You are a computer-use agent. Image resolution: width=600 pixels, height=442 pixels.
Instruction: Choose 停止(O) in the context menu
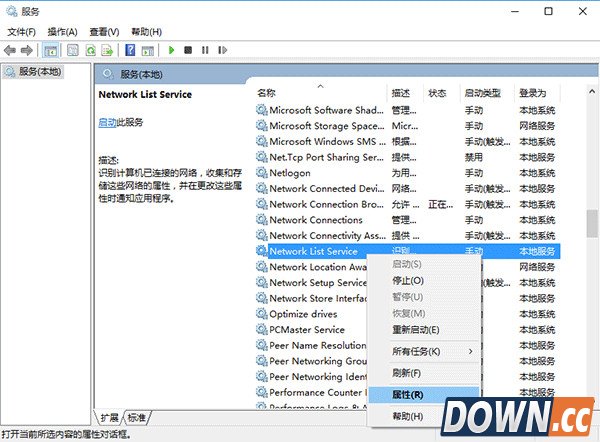pyautogui.click(x=424, y=281)
